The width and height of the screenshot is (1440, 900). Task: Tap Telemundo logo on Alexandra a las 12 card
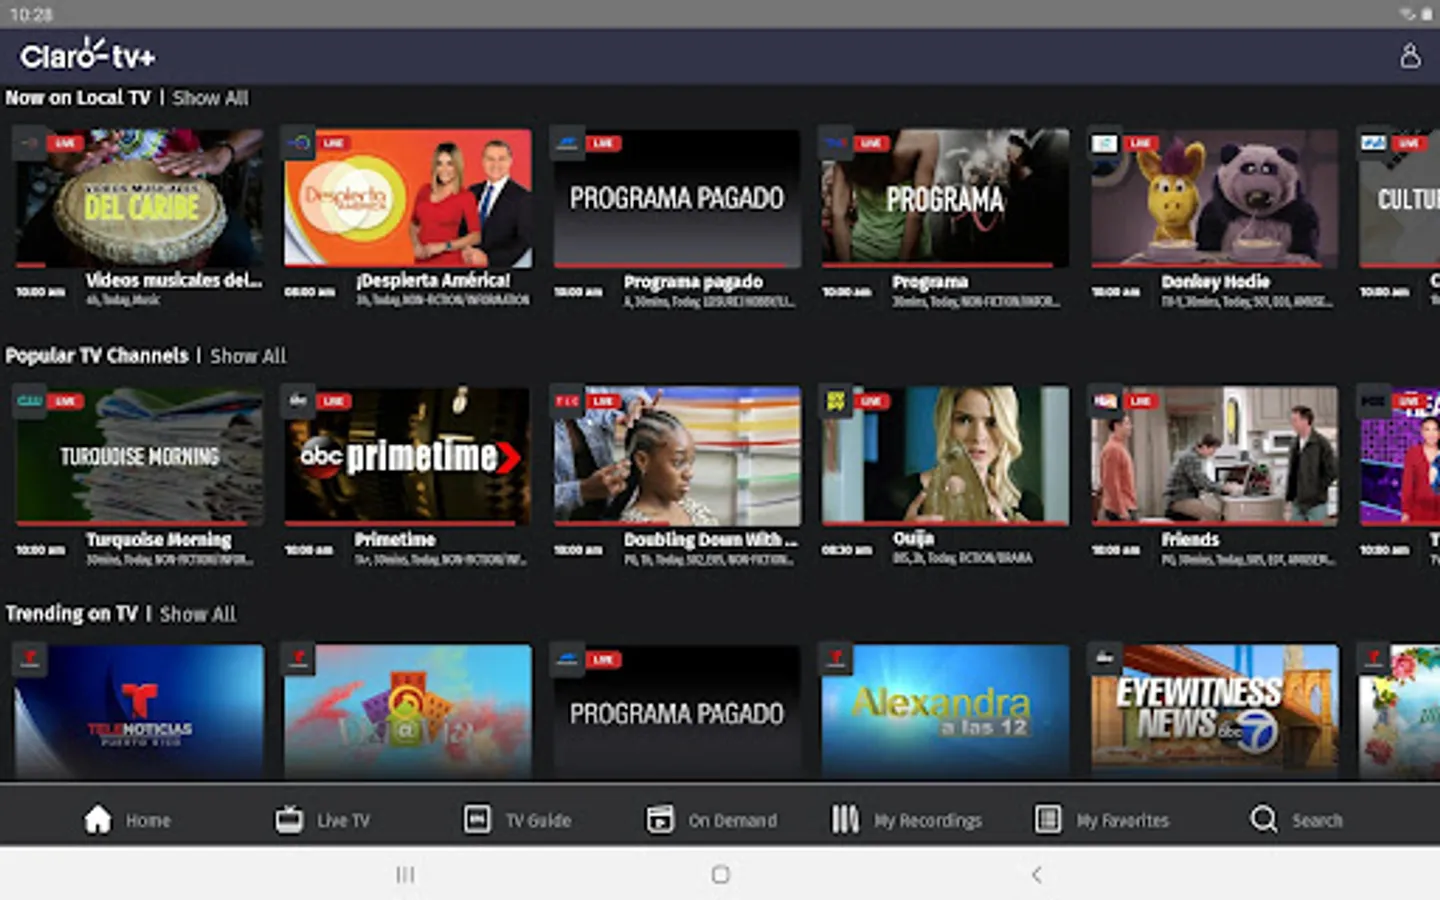pos(835,659)
